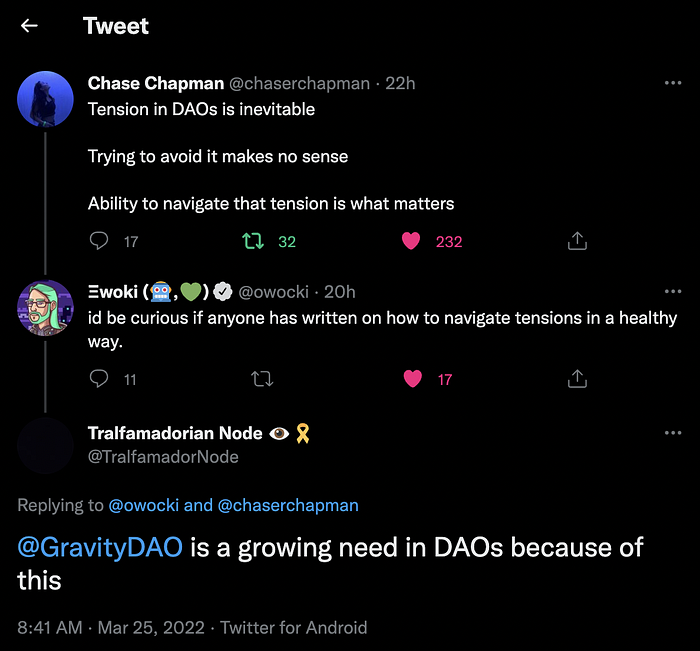Open more options on Tralfamadorian Node's tweet
Screen dimensions: 700x651
point(673,433)
